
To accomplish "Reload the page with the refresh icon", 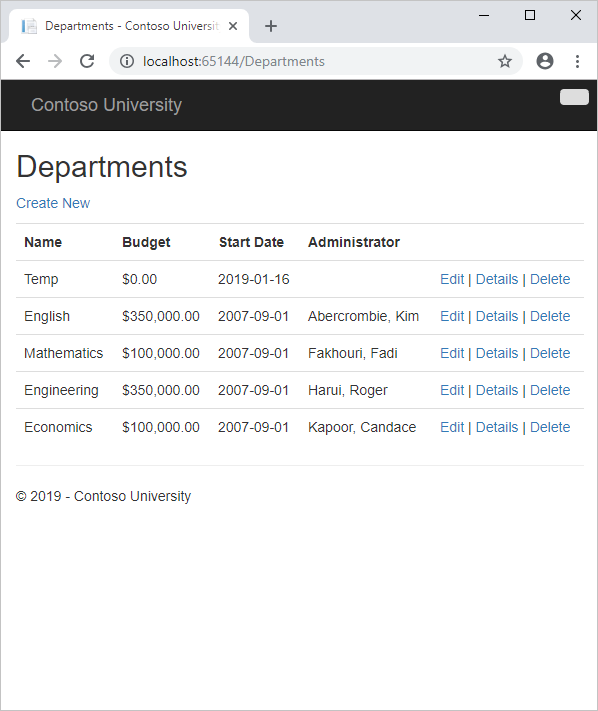I will [87, 61].
